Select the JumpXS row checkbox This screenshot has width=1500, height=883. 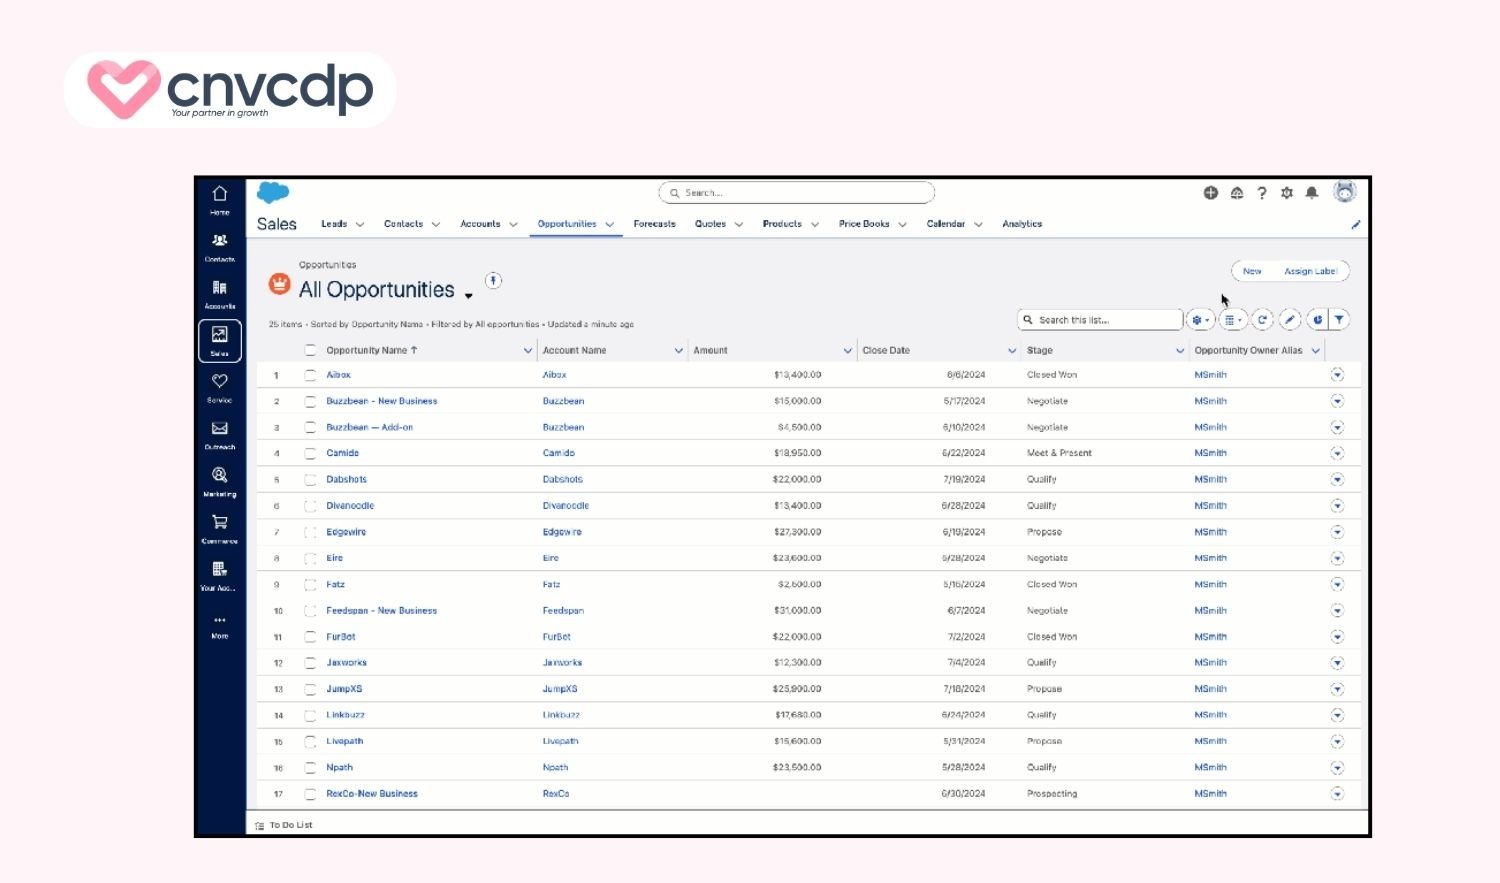pyautogui.click(x=310, y=689)
